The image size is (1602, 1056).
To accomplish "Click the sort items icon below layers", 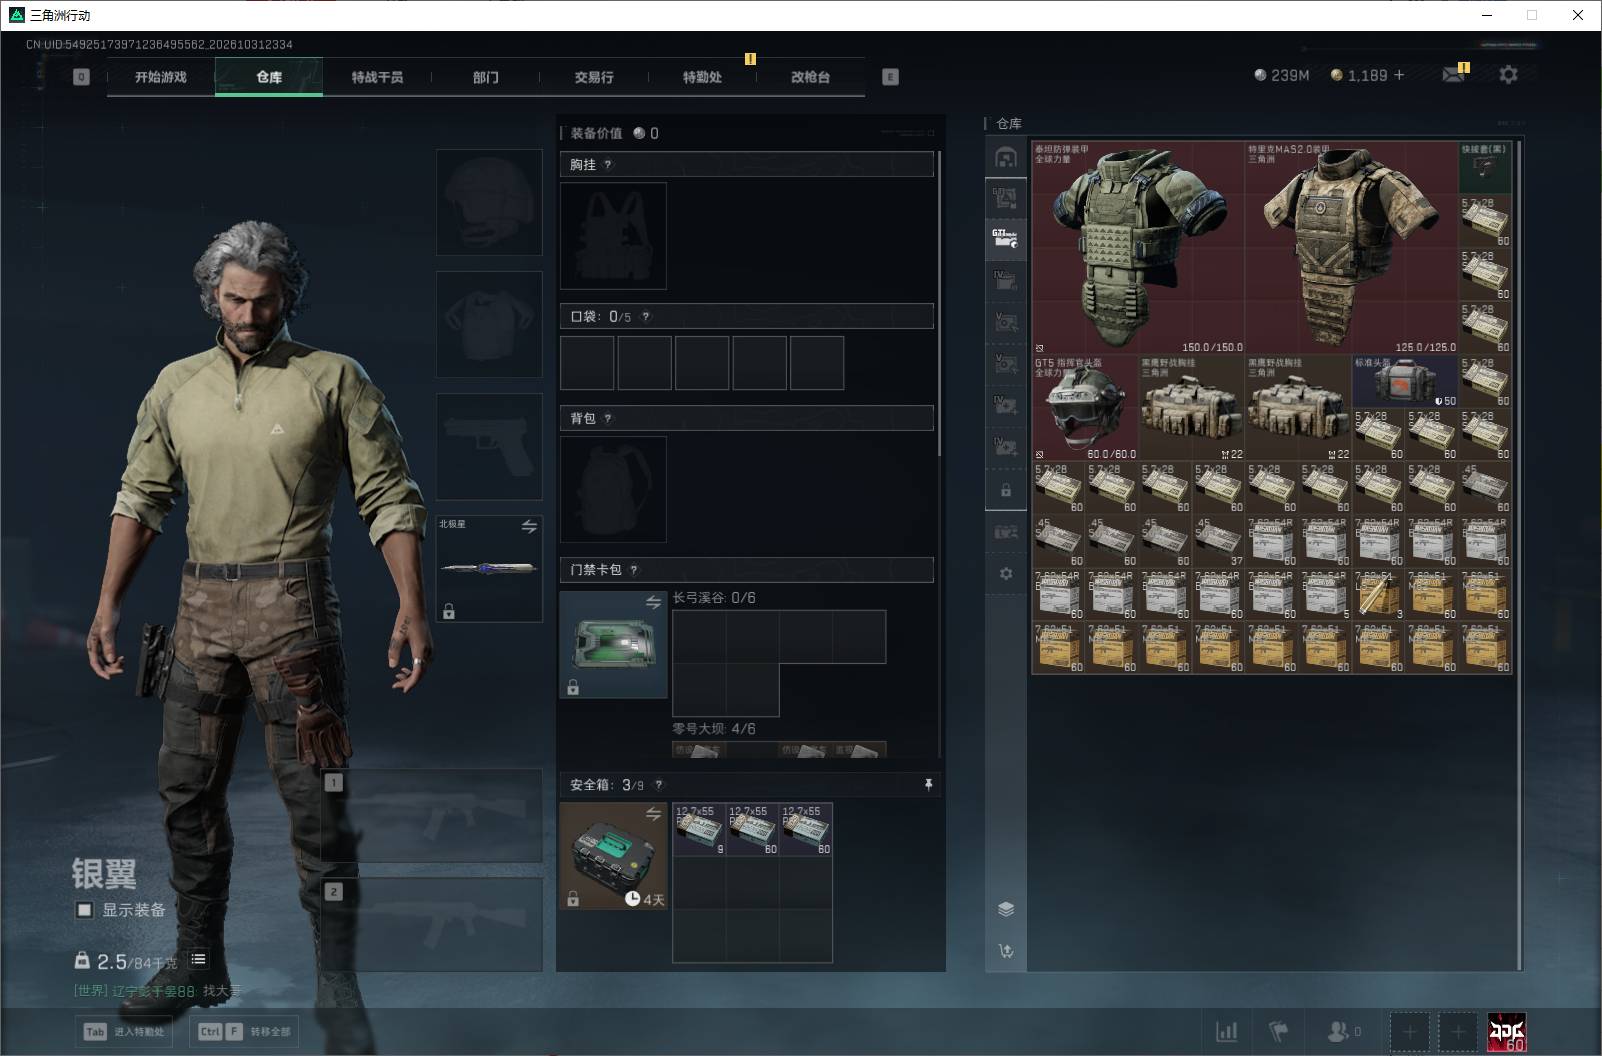I will [x=1006, y=951].
